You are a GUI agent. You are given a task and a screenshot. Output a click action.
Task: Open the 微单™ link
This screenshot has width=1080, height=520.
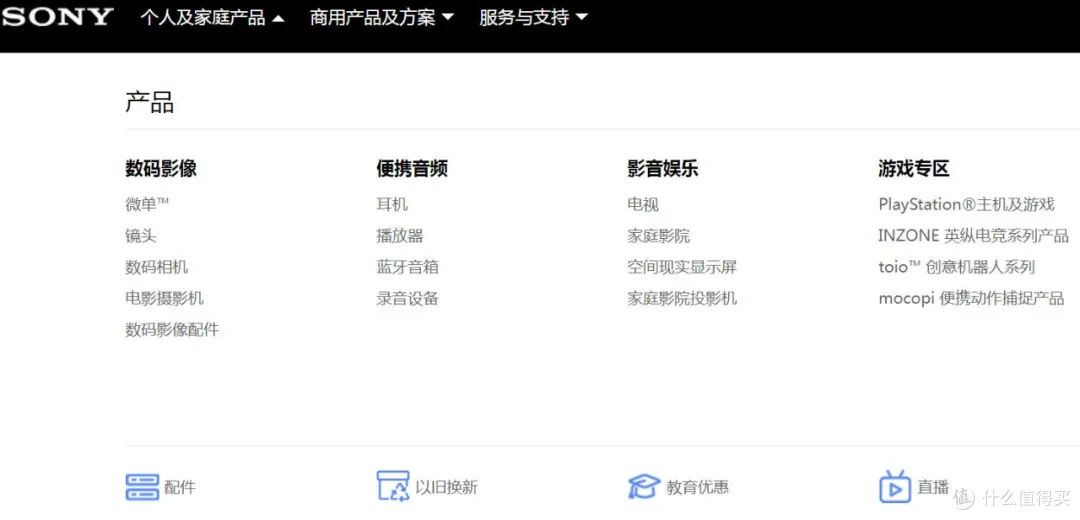click(x=147, y=205)
